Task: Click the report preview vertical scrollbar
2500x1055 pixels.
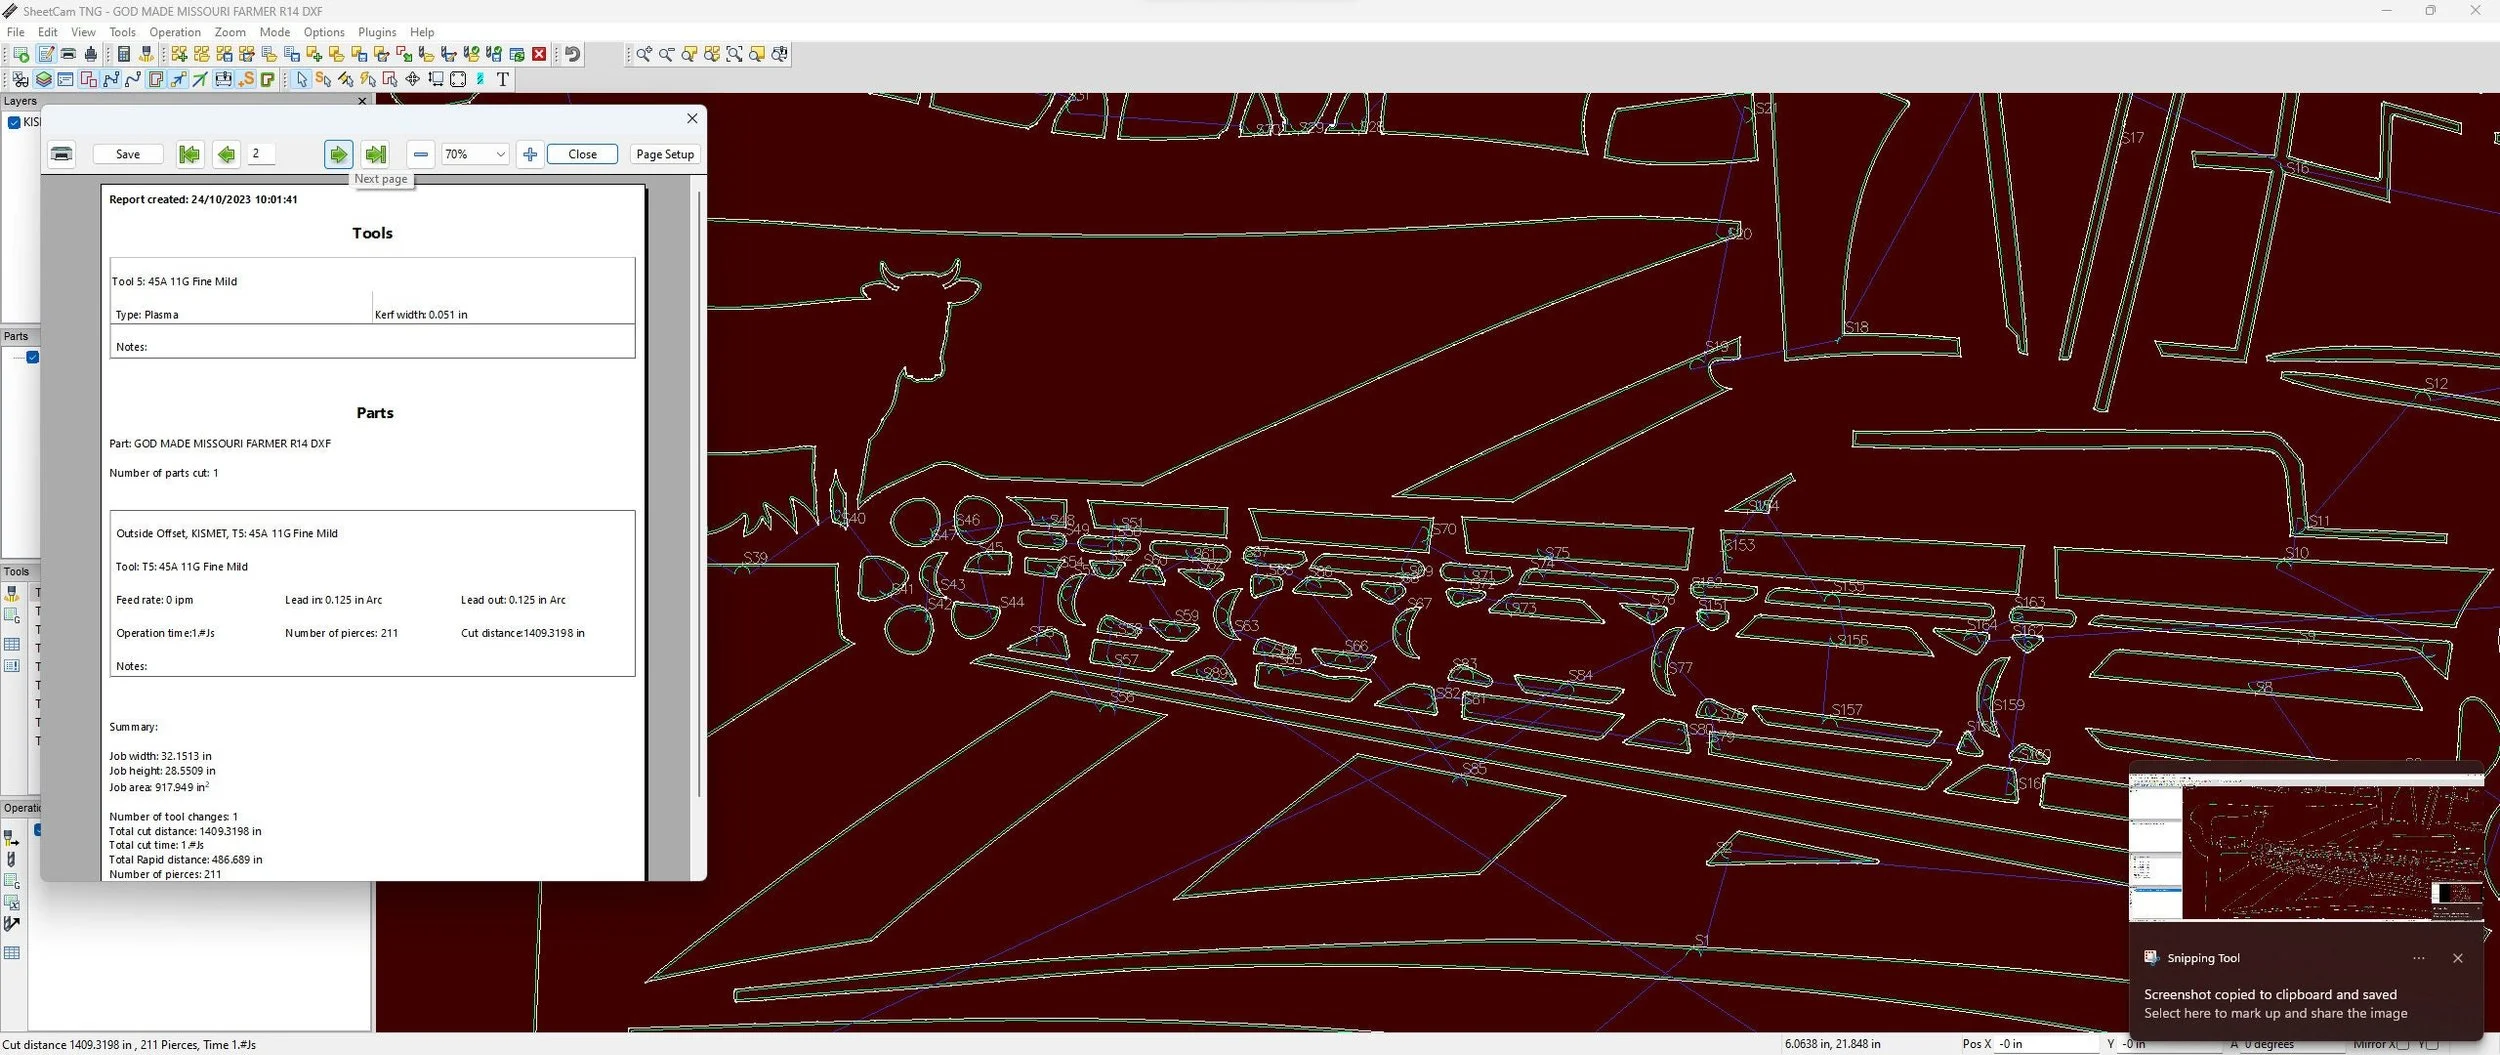Action: click(698, 492)
